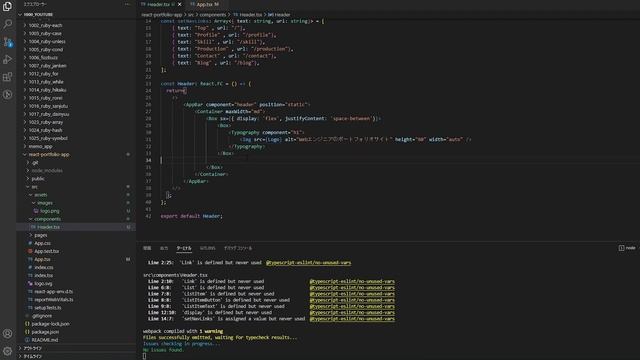Open App.tsx in the file tree
Image resolution: width=640 pixels, height=360 pixels.
[42, 259]
